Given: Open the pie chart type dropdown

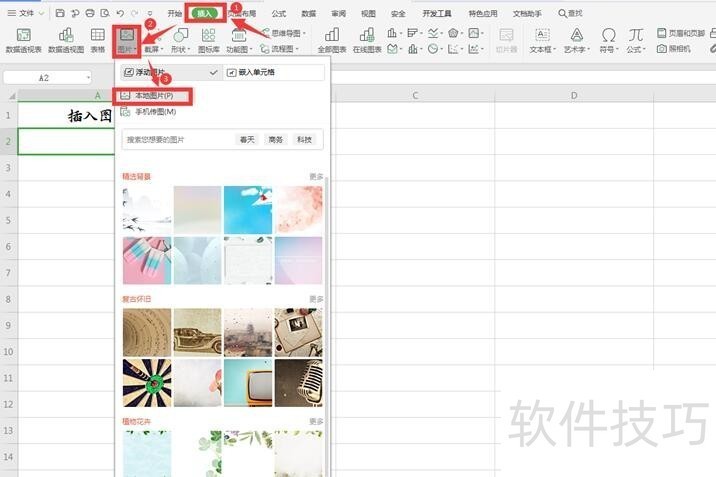Looking at the screenshot, I should [x=435, y=48].
